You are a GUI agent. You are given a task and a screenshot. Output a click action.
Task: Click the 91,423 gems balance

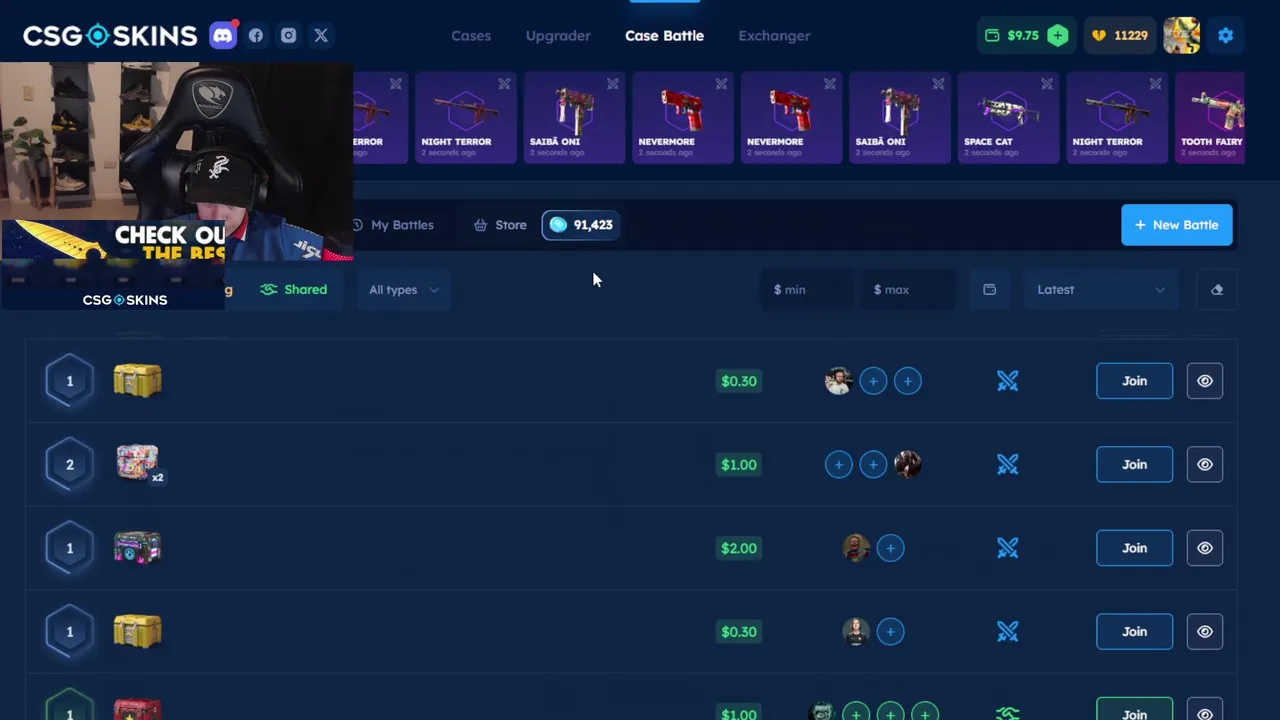click(581, 225)
